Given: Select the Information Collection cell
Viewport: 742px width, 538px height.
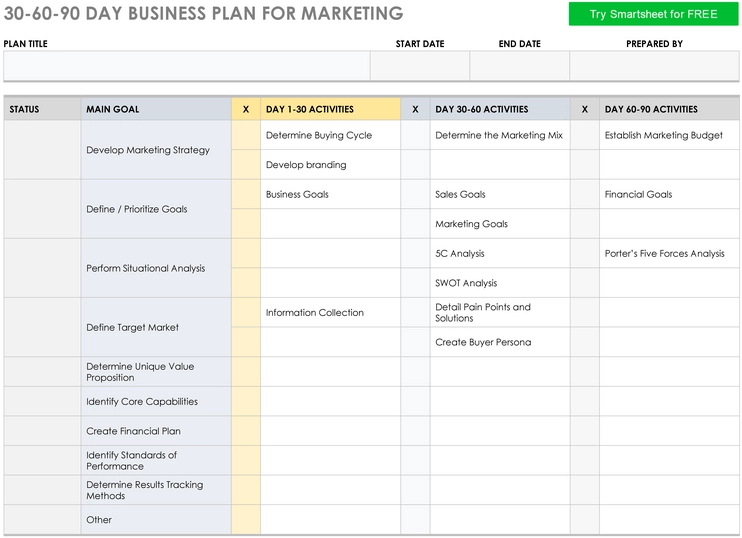Looking at the screenshot, I should pos(330,312).
